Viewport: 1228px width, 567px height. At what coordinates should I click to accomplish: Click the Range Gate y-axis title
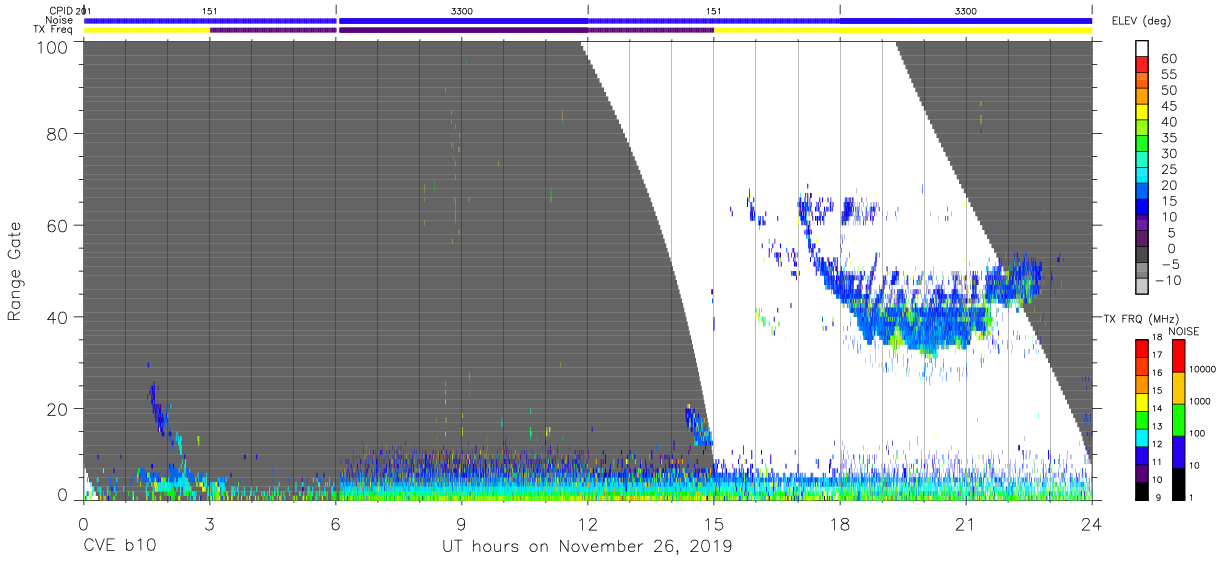click(15, 271)
